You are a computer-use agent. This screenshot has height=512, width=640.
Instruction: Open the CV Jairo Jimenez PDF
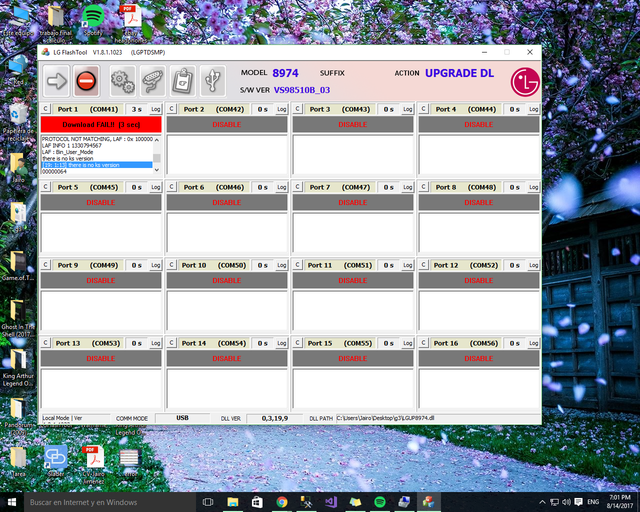(x=93, y=465)
